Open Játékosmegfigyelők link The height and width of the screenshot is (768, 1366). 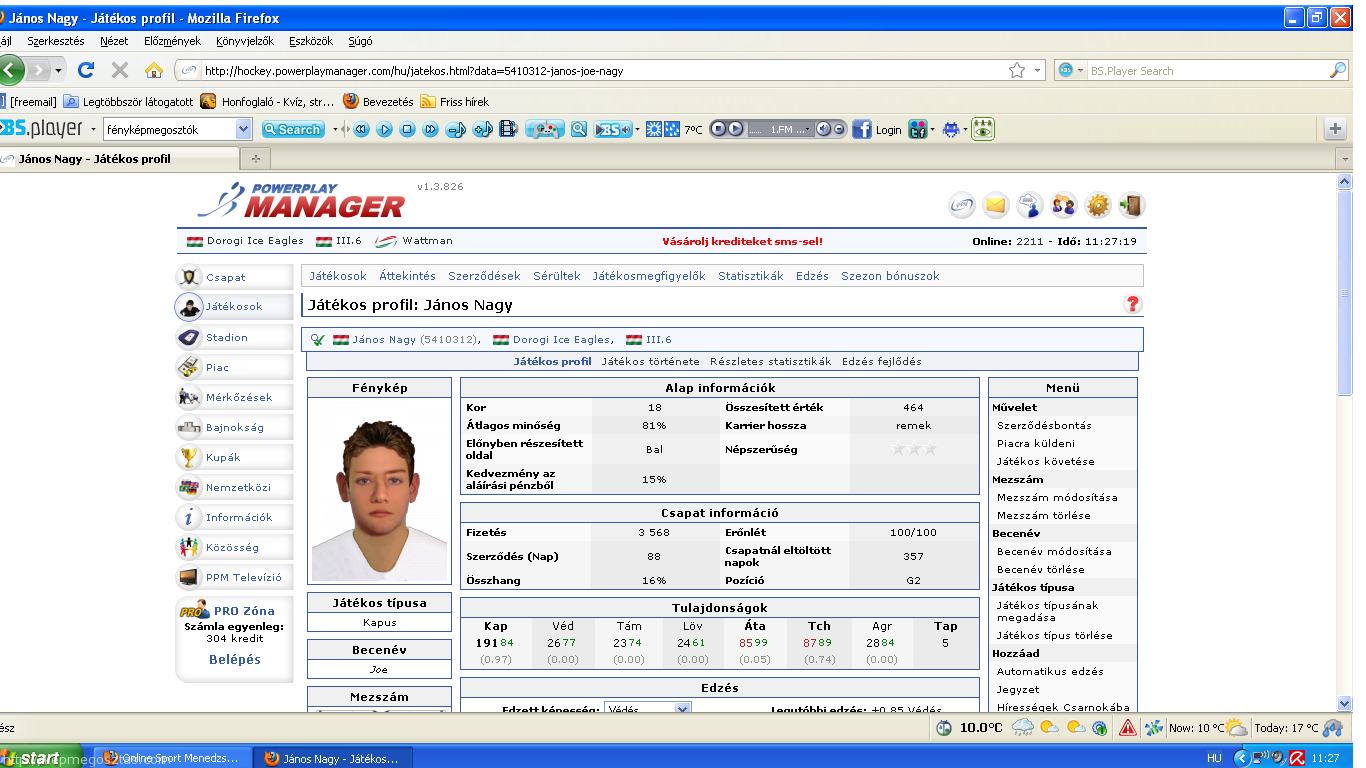coord(649,276)
